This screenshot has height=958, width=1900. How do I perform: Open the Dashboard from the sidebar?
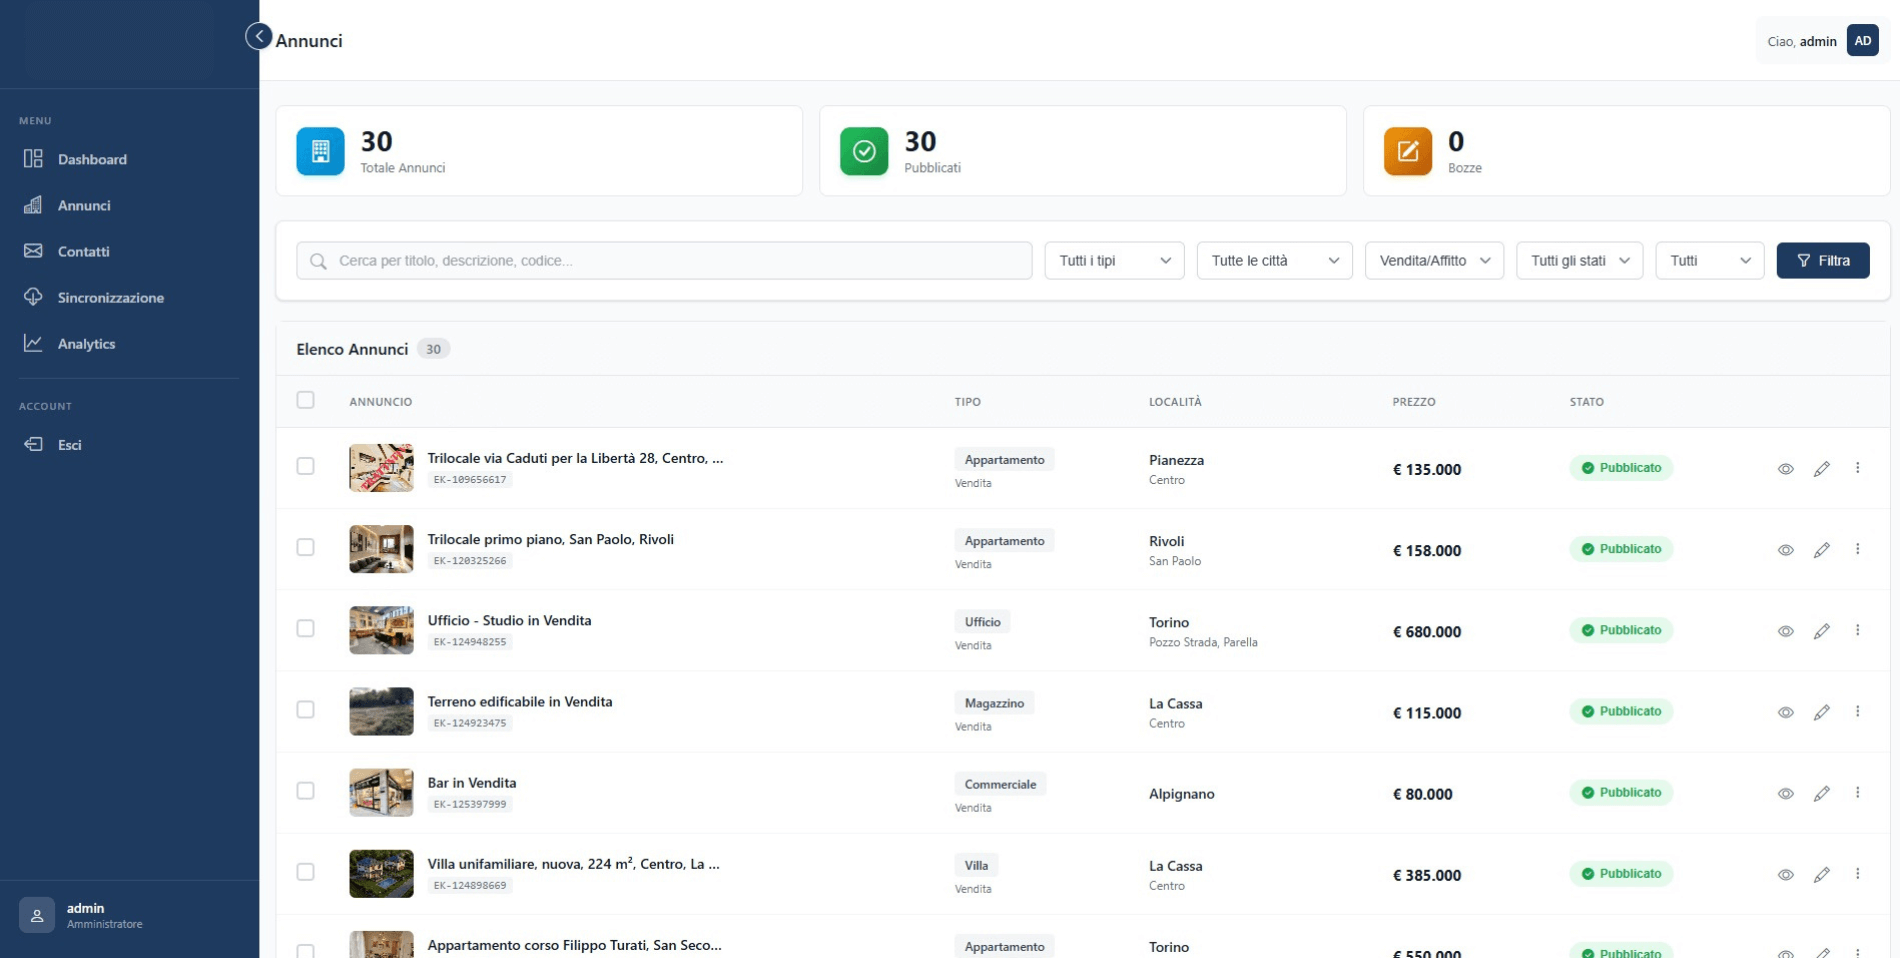[x=92, y=159]
